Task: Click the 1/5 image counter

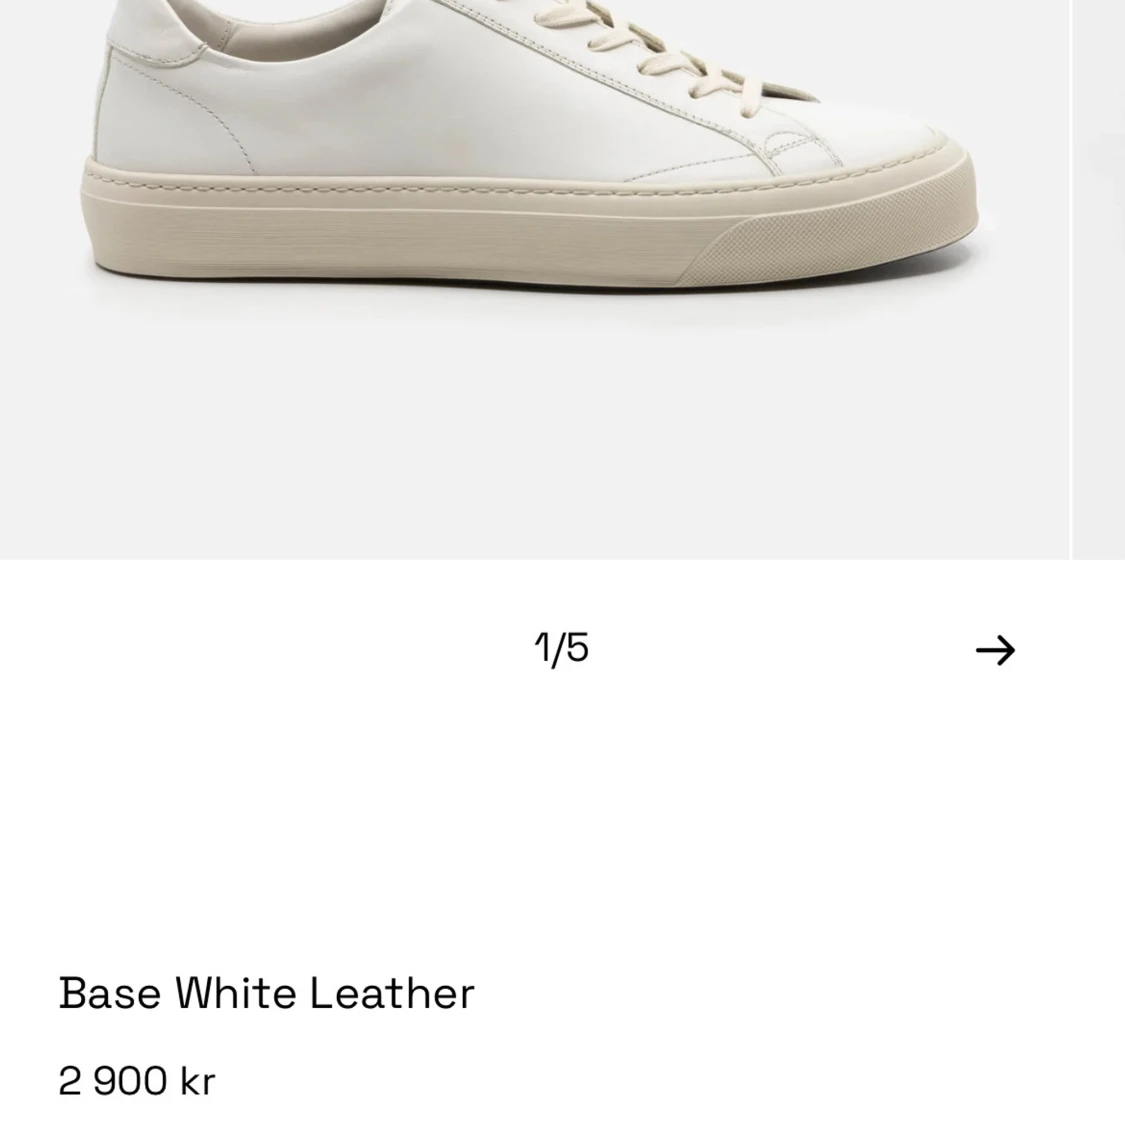Action: tap(562, 649)
